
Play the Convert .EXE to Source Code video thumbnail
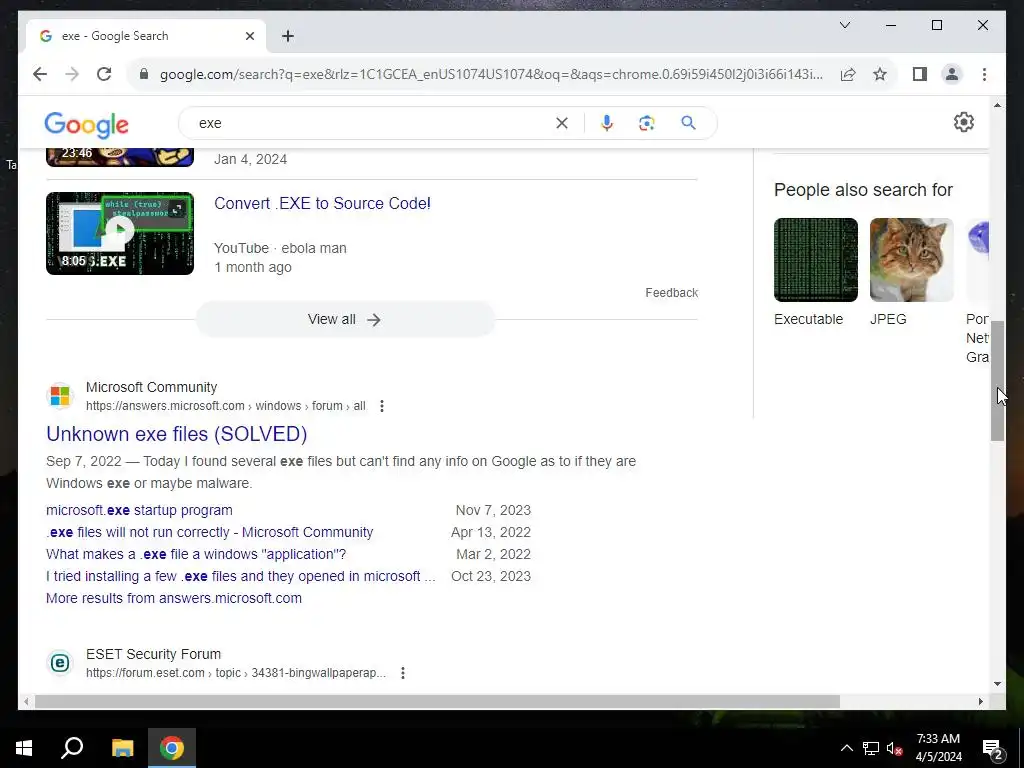pos(120,233)
